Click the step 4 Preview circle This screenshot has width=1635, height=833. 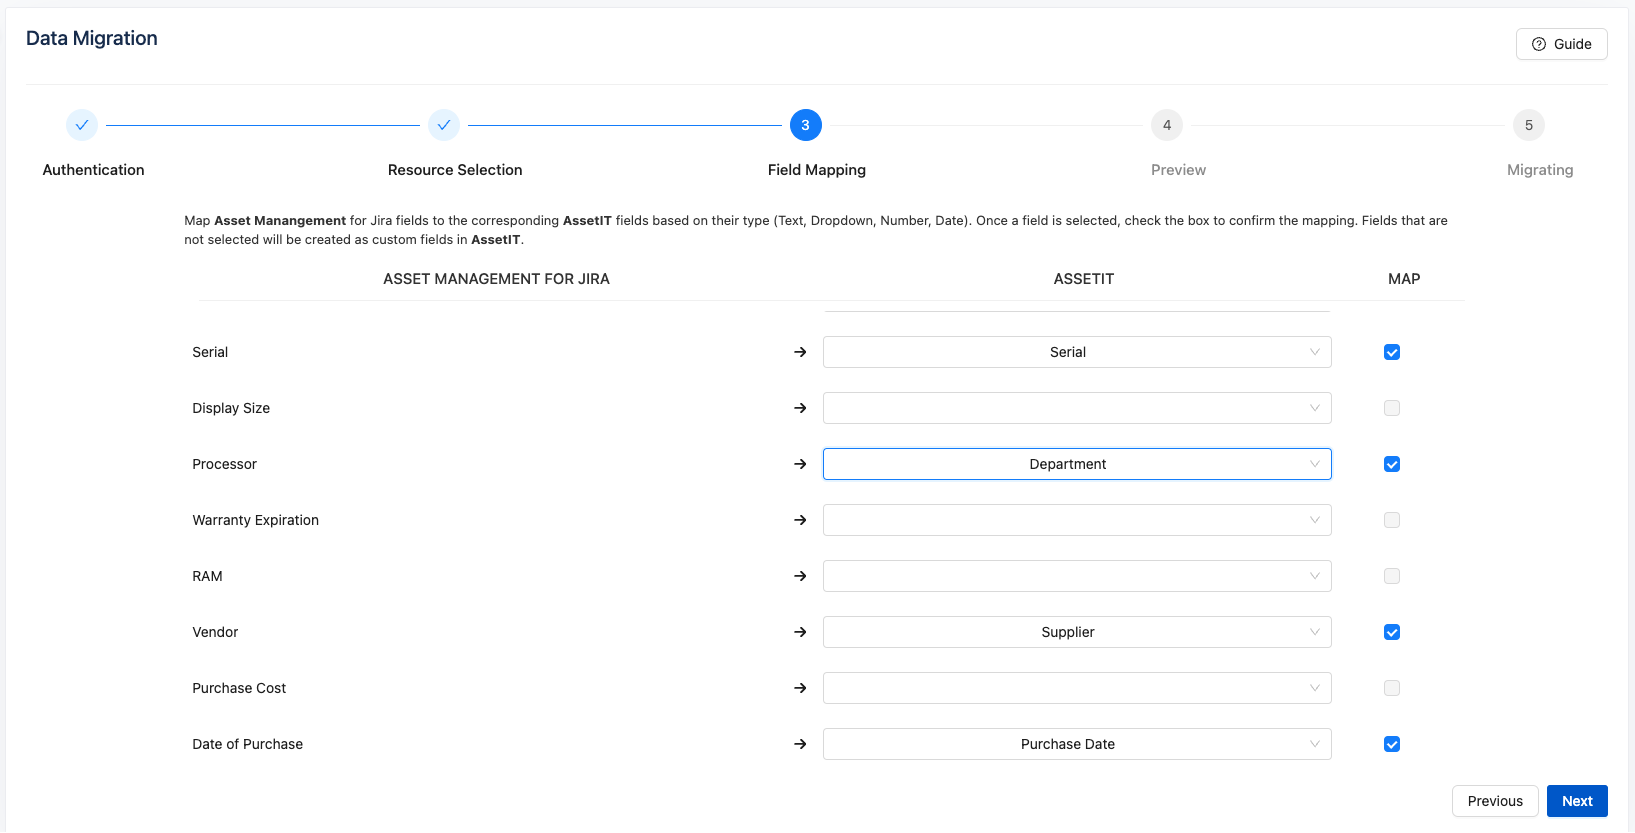pos(1167,125)
